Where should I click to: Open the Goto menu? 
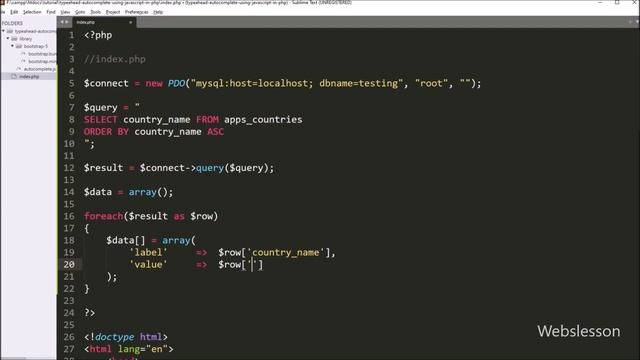point(80,12)
